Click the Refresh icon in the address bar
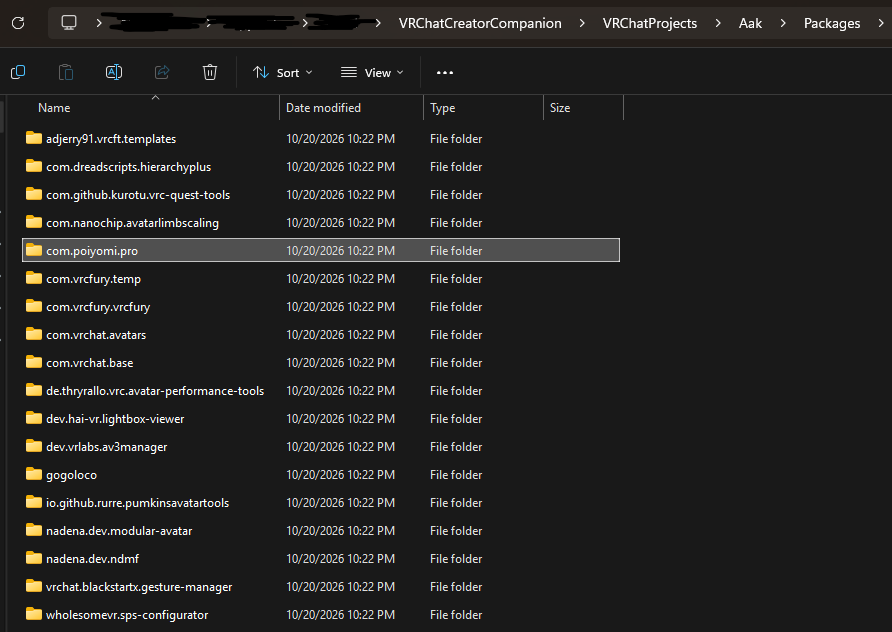Screen dimensions: 892x632 pyautogui.click(x=18, y=23)
